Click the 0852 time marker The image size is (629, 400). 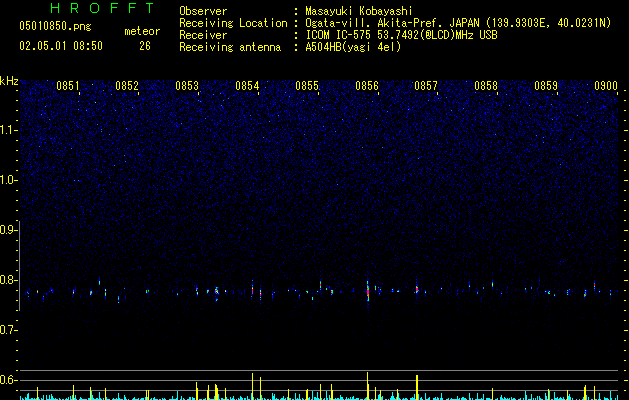127,86
